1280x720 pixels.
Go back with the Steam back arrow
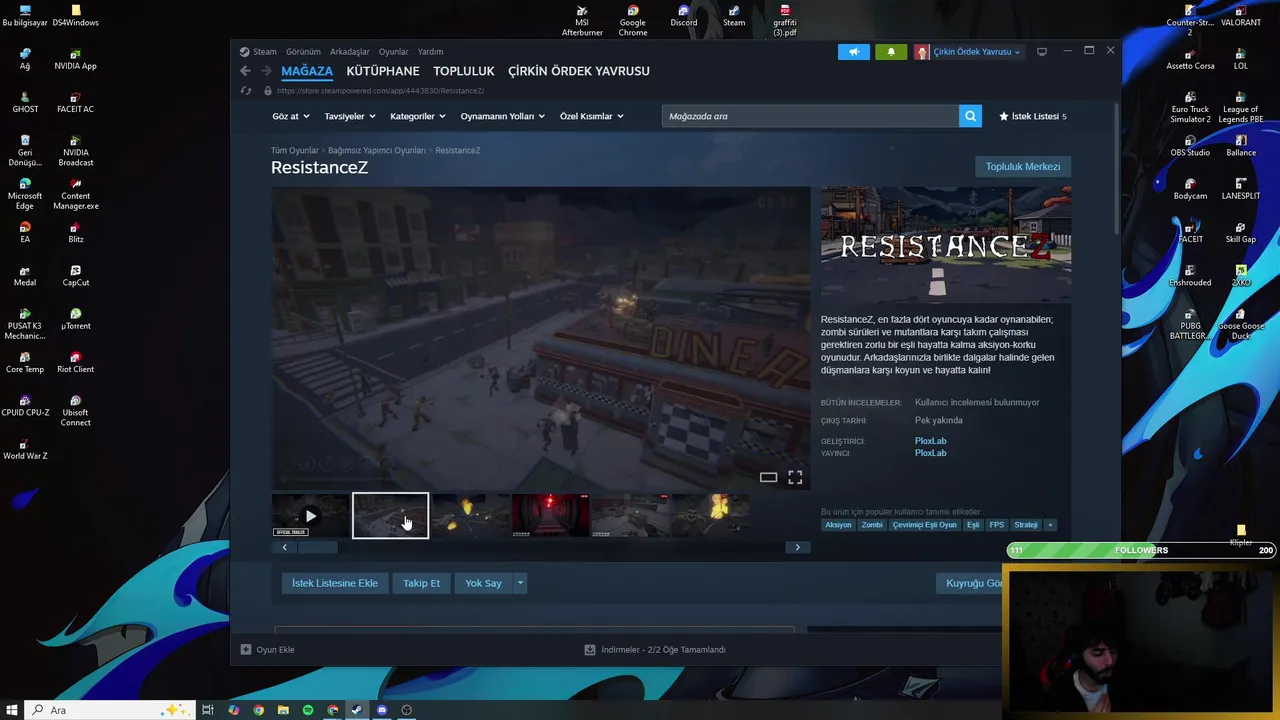pos(245,71)
